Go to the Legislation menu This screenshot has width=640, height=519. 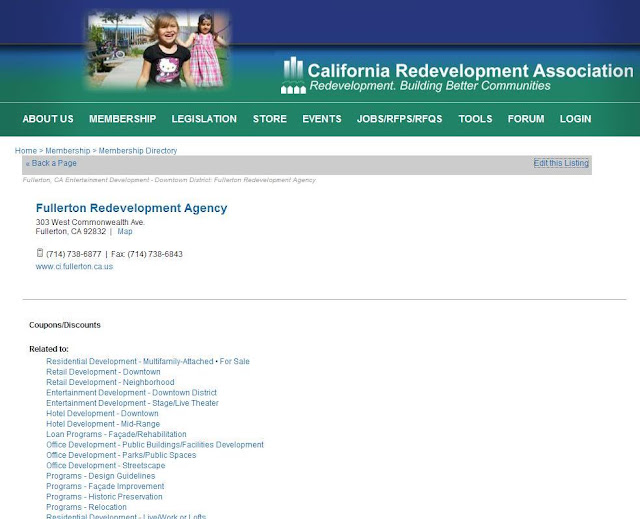click(x=204, y=119)
